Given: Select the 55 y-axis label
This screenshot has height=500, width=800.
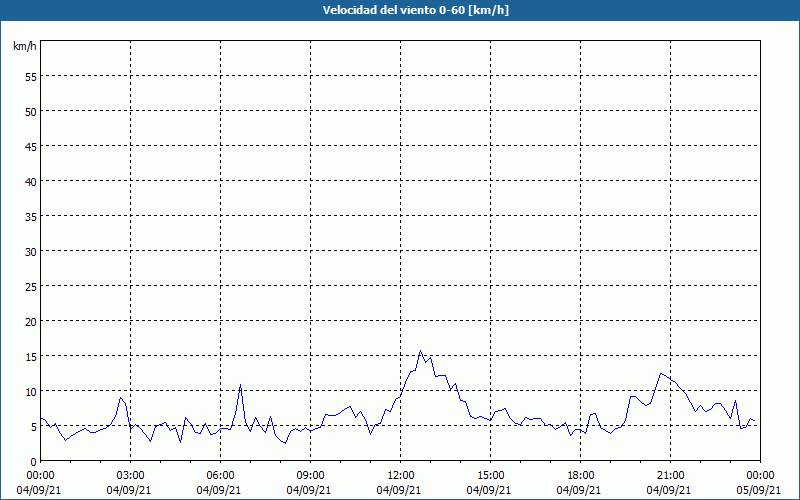Looking at the screenshot, I should click(31, 77).
